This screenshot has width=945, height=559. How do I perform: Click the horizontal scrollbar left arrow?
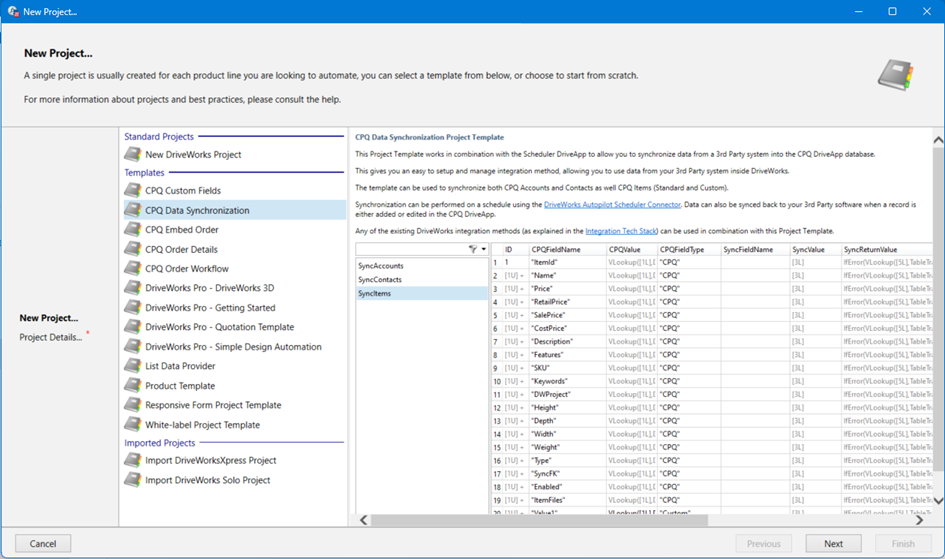point(363,520)
